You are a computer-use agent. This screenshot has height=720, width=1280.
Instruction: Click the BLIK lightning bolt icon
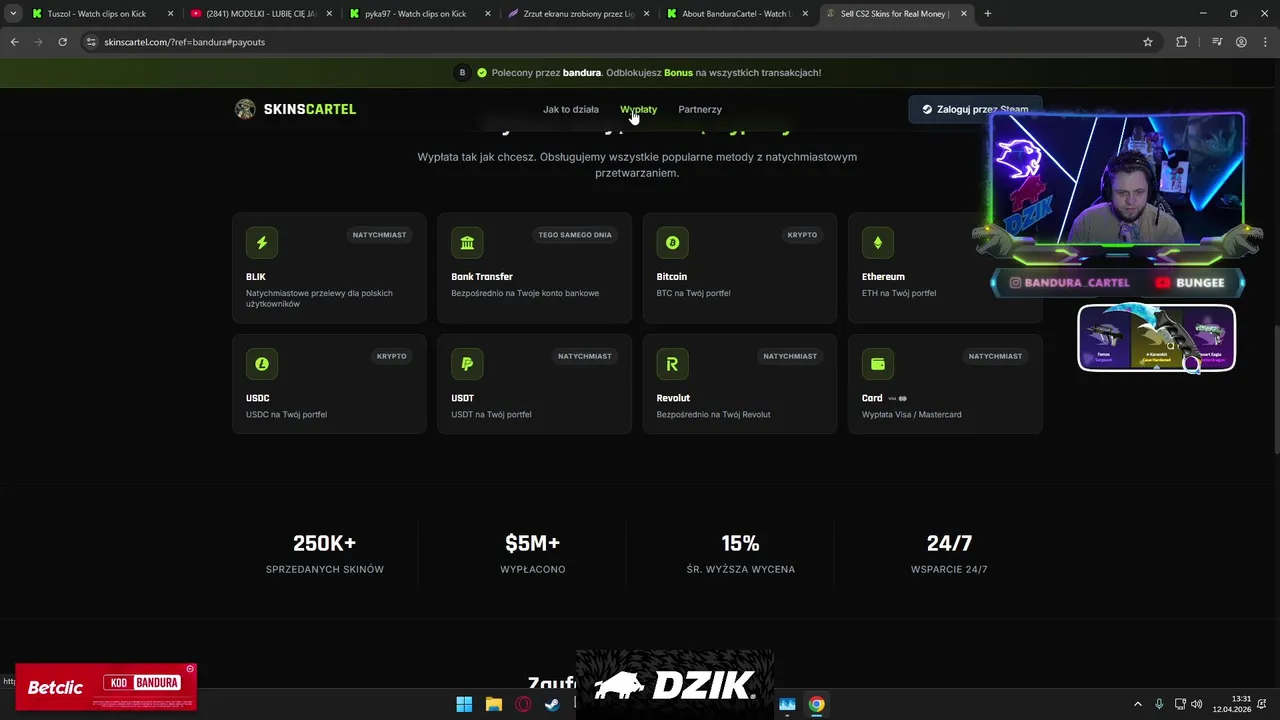pos(262,242)
